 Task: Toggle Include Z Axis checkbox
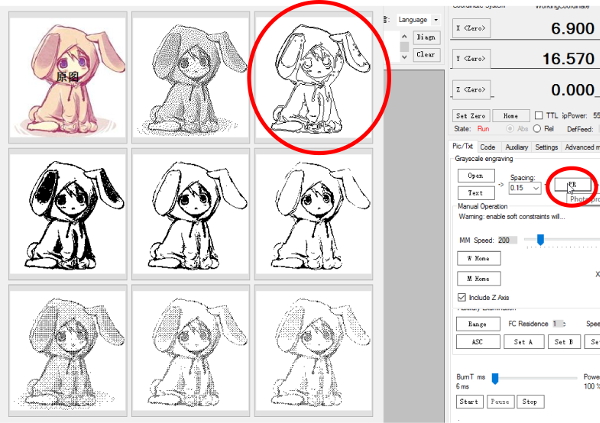[x=461, y=298]
